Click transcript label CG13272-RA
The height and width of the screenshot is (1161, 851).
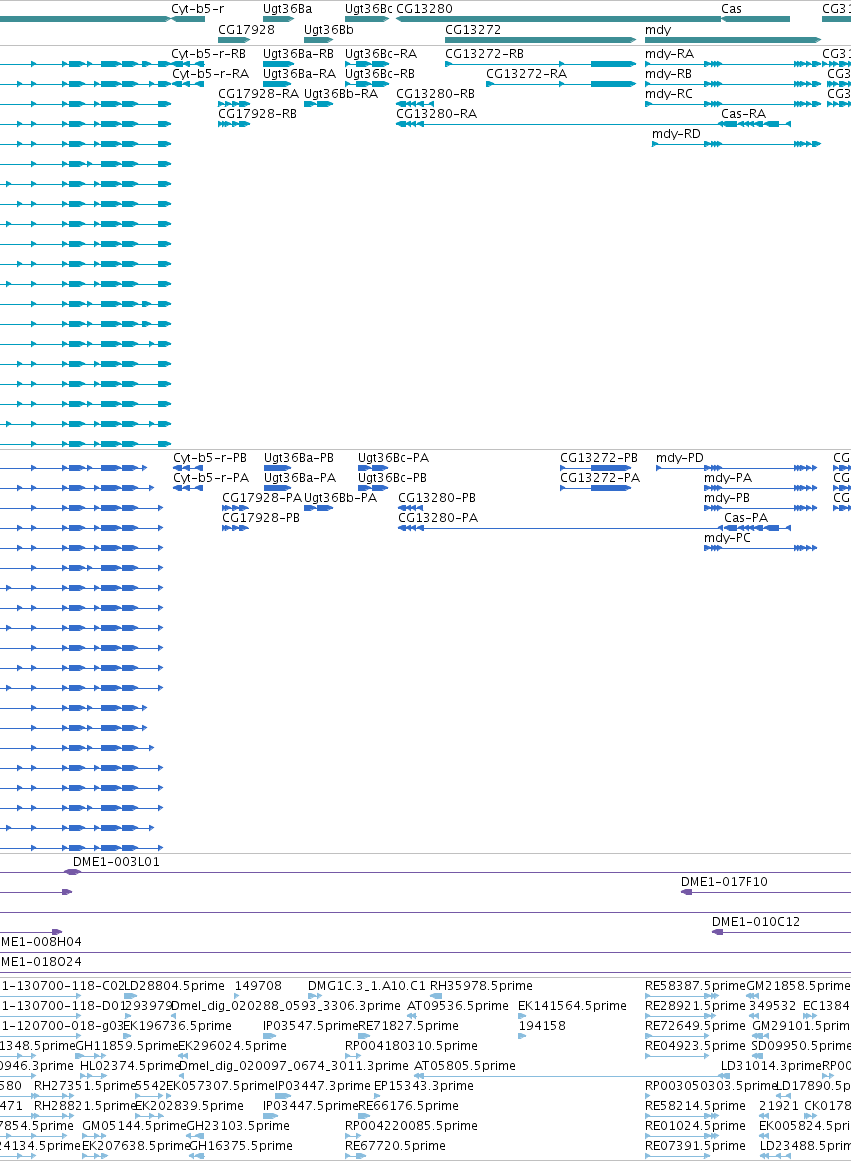(527, 74)
